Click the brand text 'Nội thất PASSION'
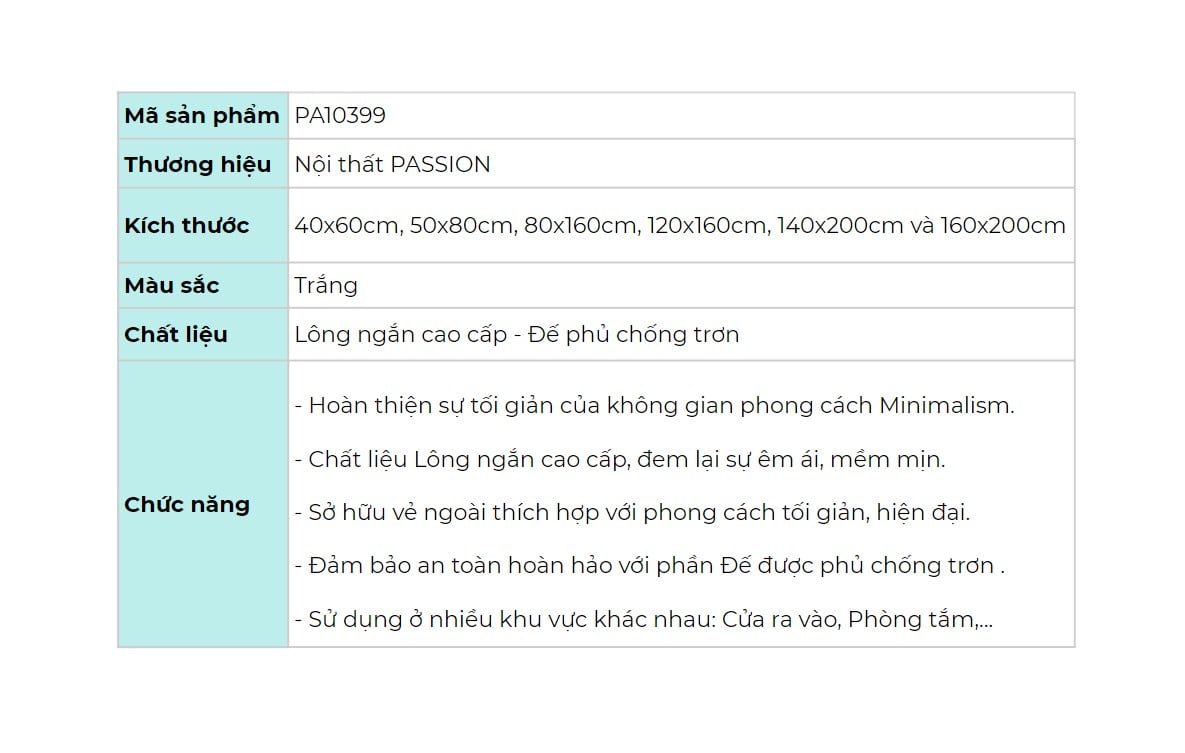The image size is (1185, 753). (x=392, y=165)
